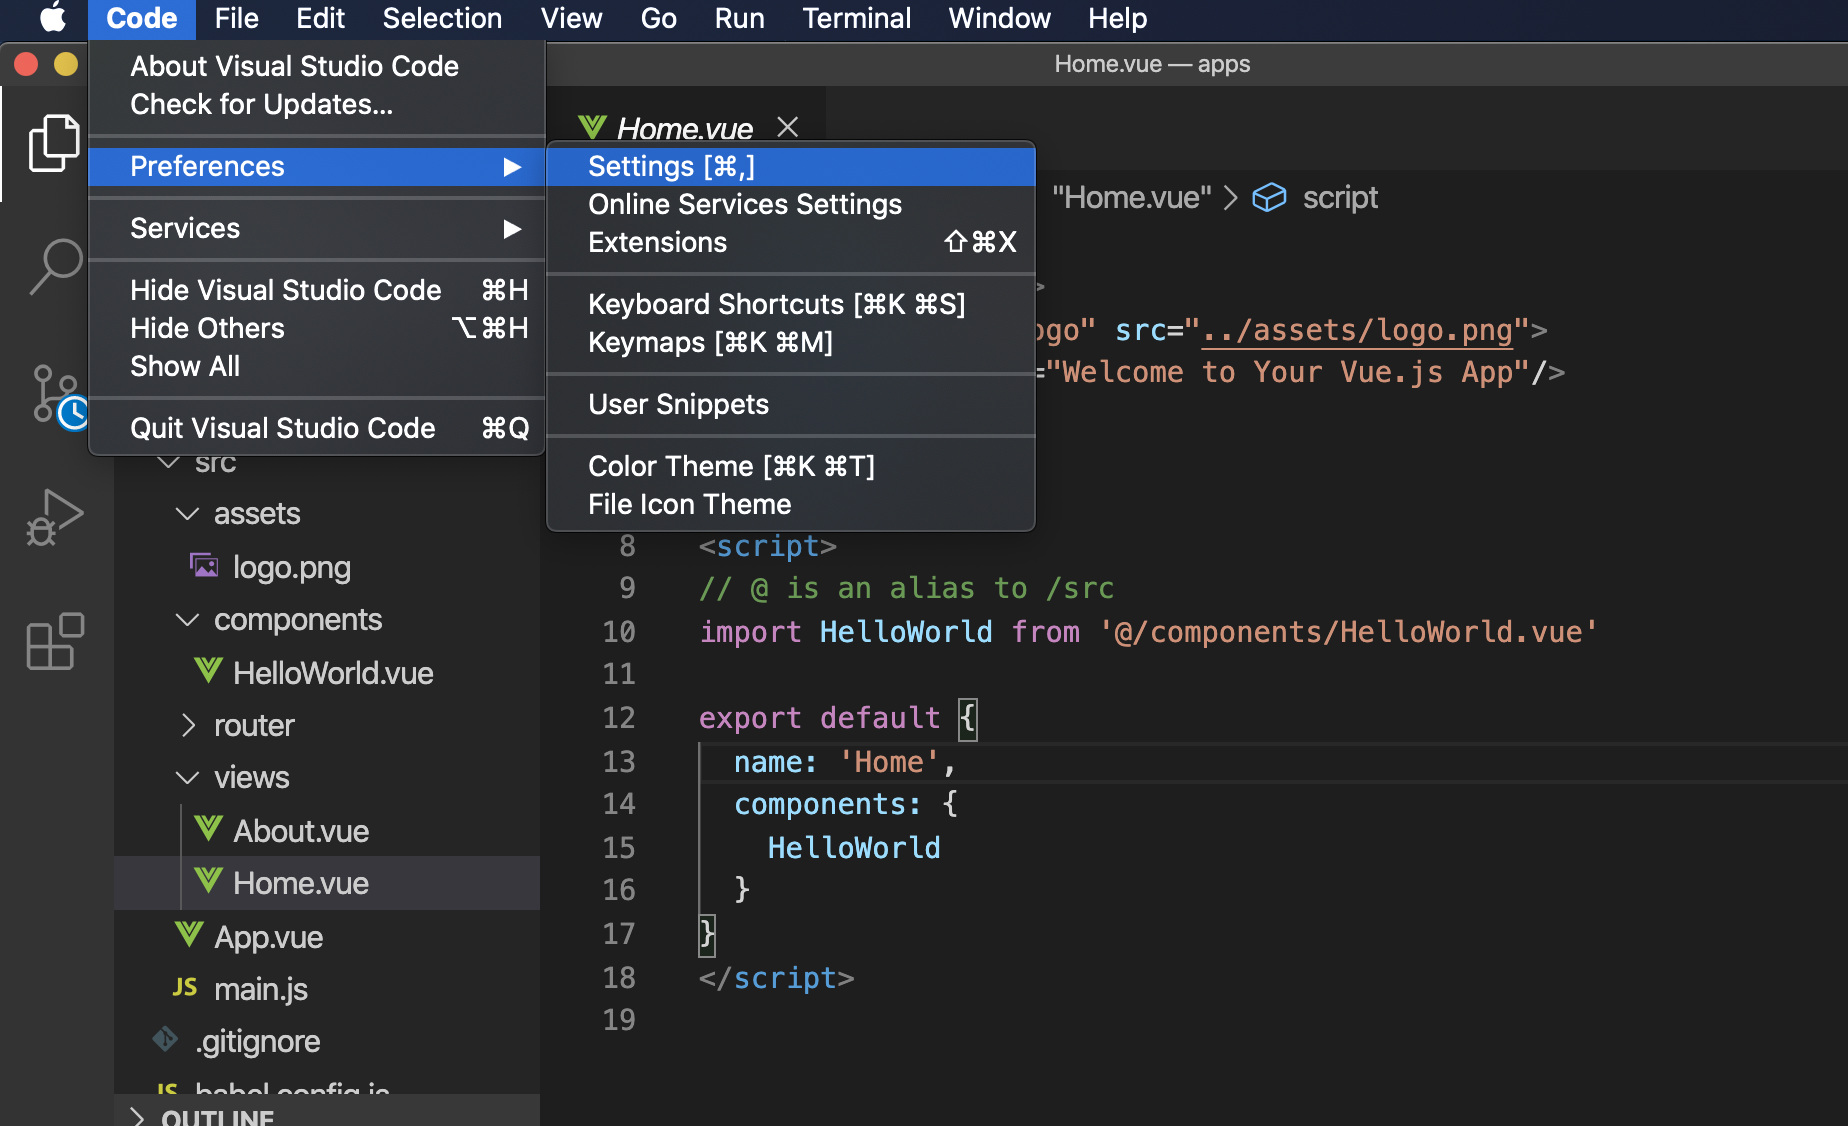Click the Vue icon beside App.vue
Viewport: 1848px width, 1126px height.
point(189,934)
